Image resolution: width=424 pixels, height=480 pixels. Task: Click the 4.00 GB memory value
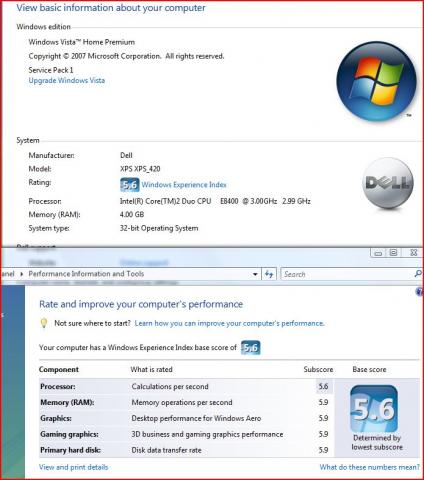tap(132, 215)
